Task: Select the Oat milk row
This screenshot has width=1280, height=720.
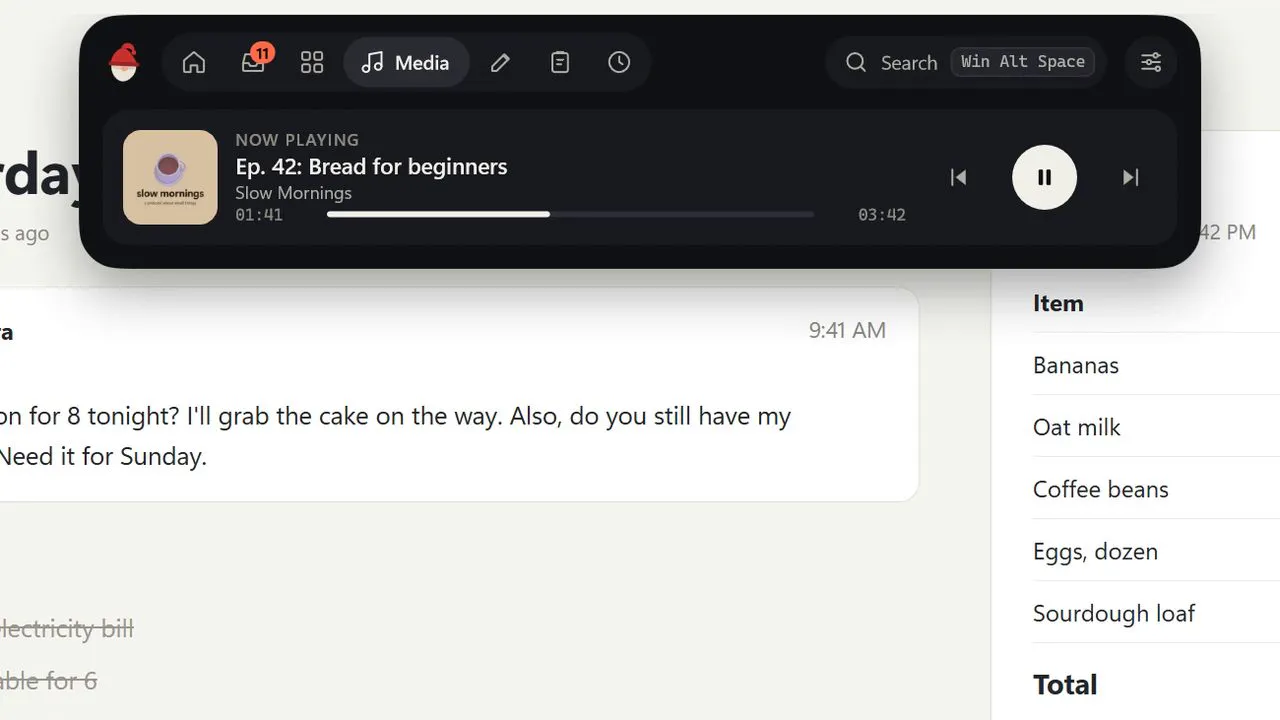Action: point(1156,427)
